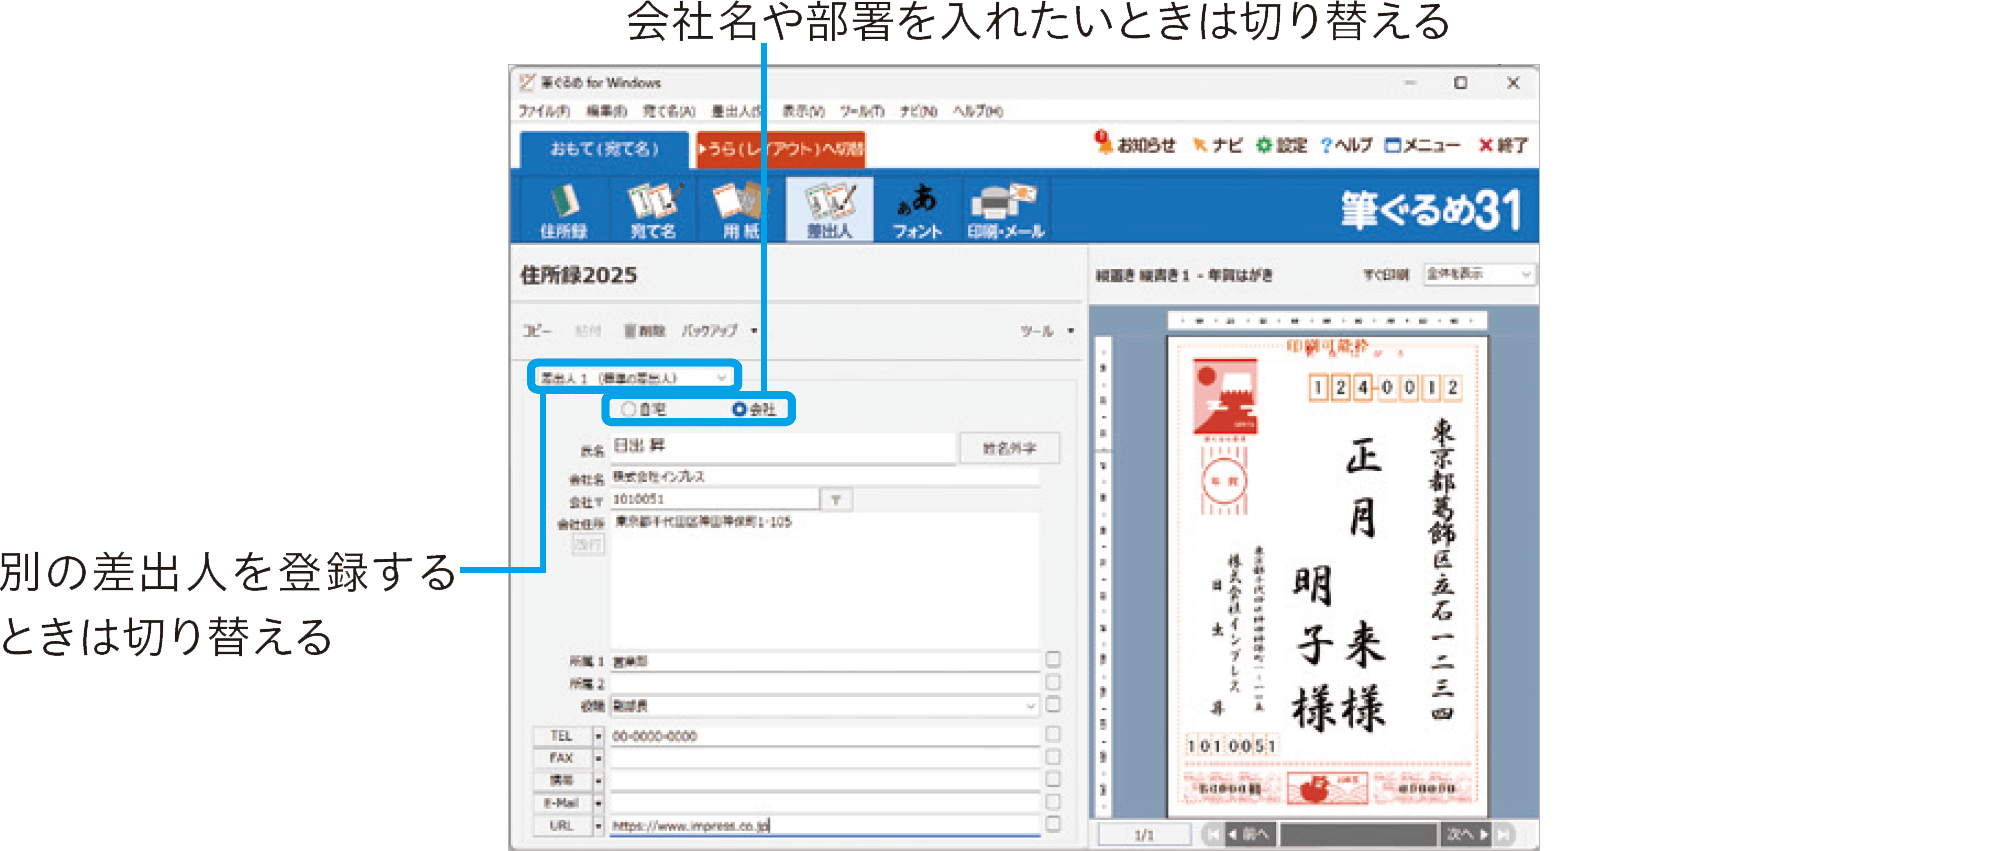
Task: Open the E-Mail label type dropdown arrow
Action: 598,803
